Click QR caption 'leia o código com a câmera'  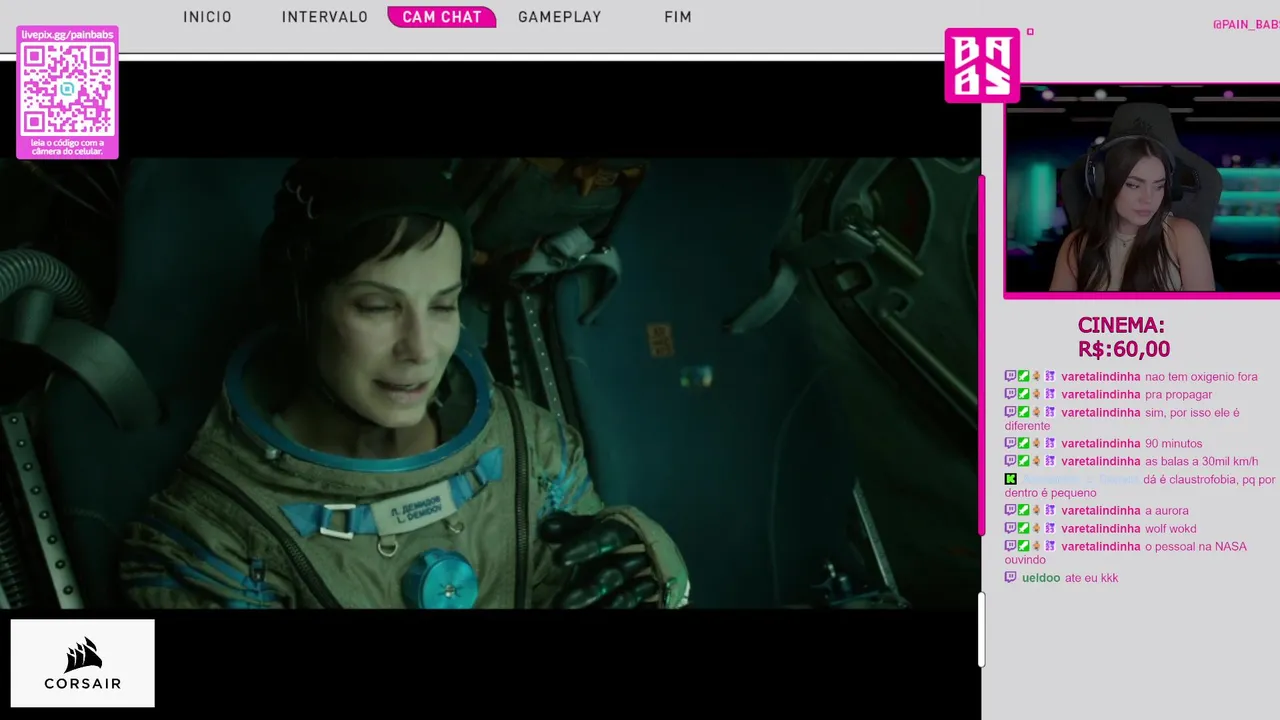pos(67,146)
